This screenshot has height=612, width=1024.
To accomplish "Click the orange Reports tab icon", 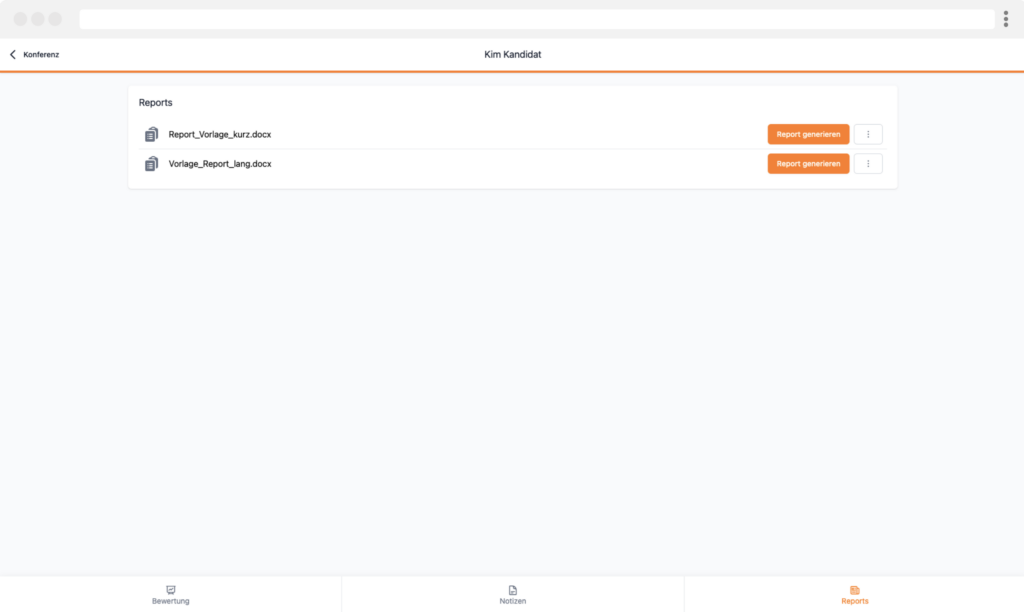I will (854, 590).
